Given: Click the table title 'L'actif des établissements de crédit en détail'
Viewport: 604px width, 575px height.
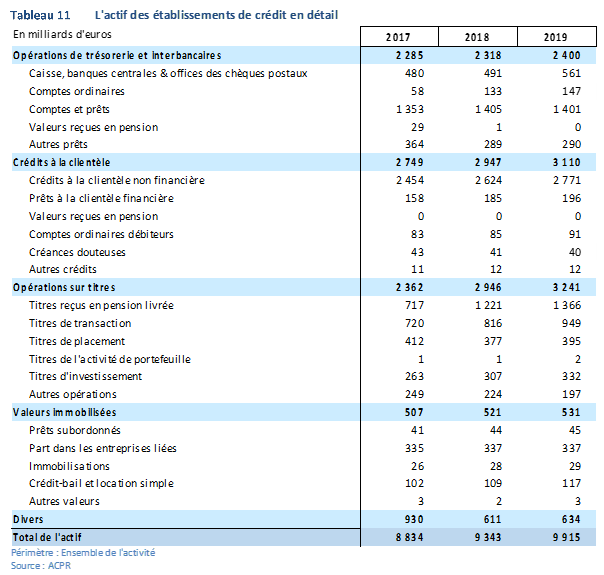Looking at the screenshot, I should [216, 16].
